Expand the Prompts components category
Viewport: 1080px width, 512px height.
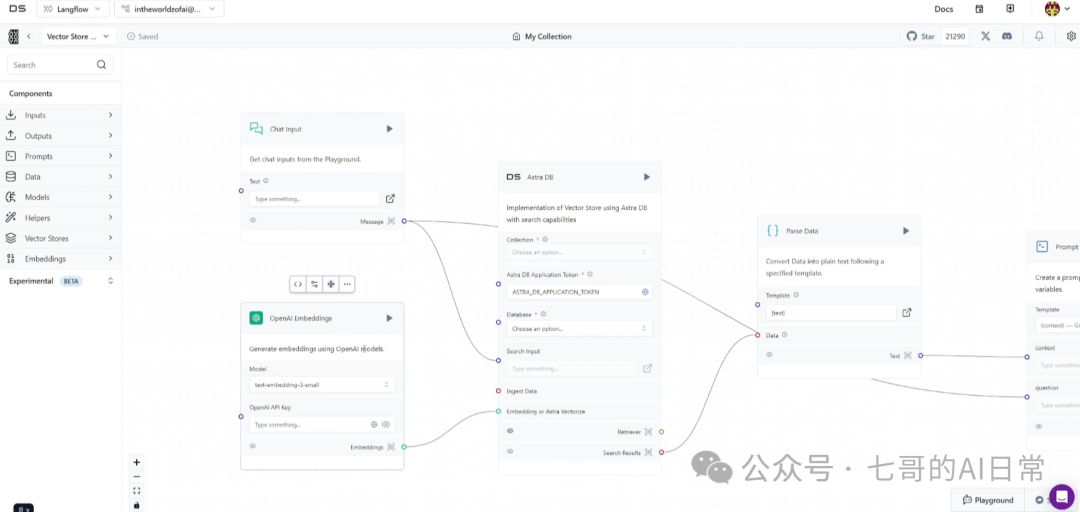(x=60, y=156)
